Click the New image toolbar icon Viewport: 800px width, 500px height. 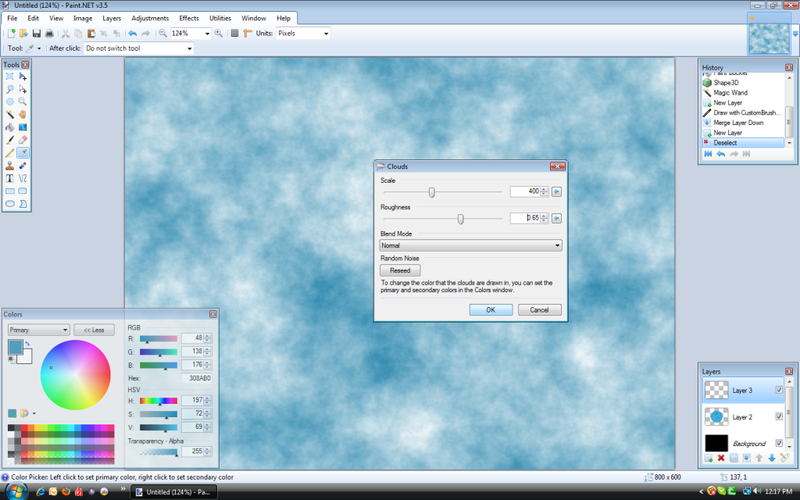[x=11, y=33]
